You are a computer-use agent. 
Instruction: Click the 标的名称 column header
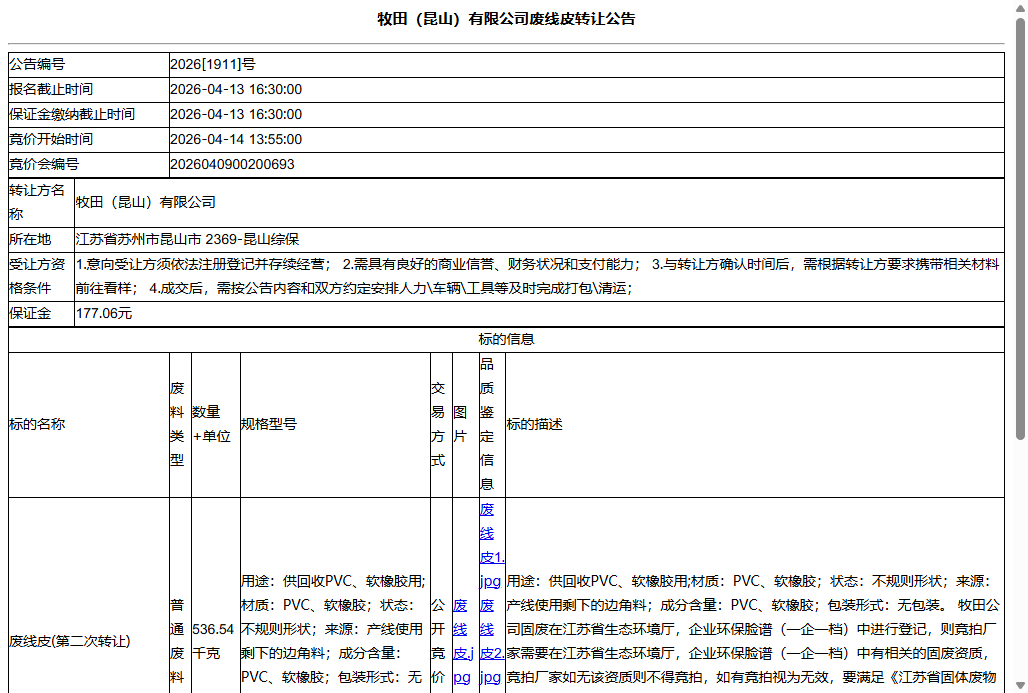click(37, 424)
